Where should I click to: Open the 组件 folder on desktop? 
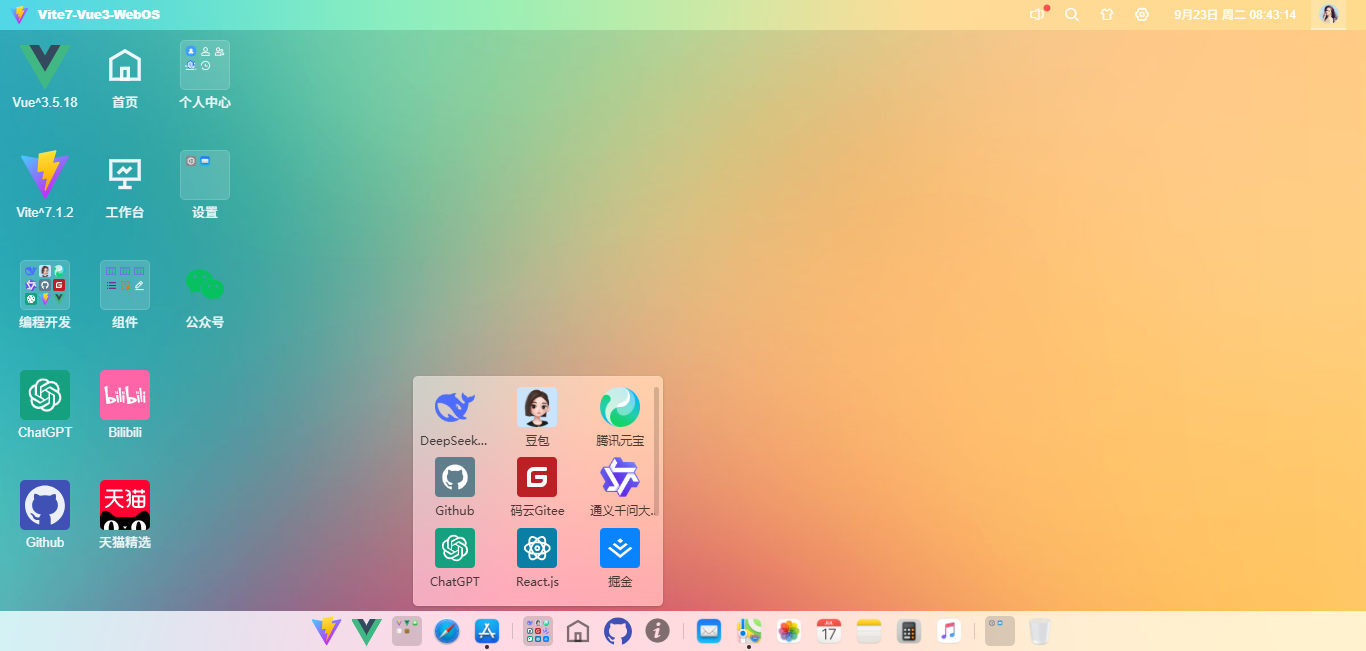click(x=125, y=285)
